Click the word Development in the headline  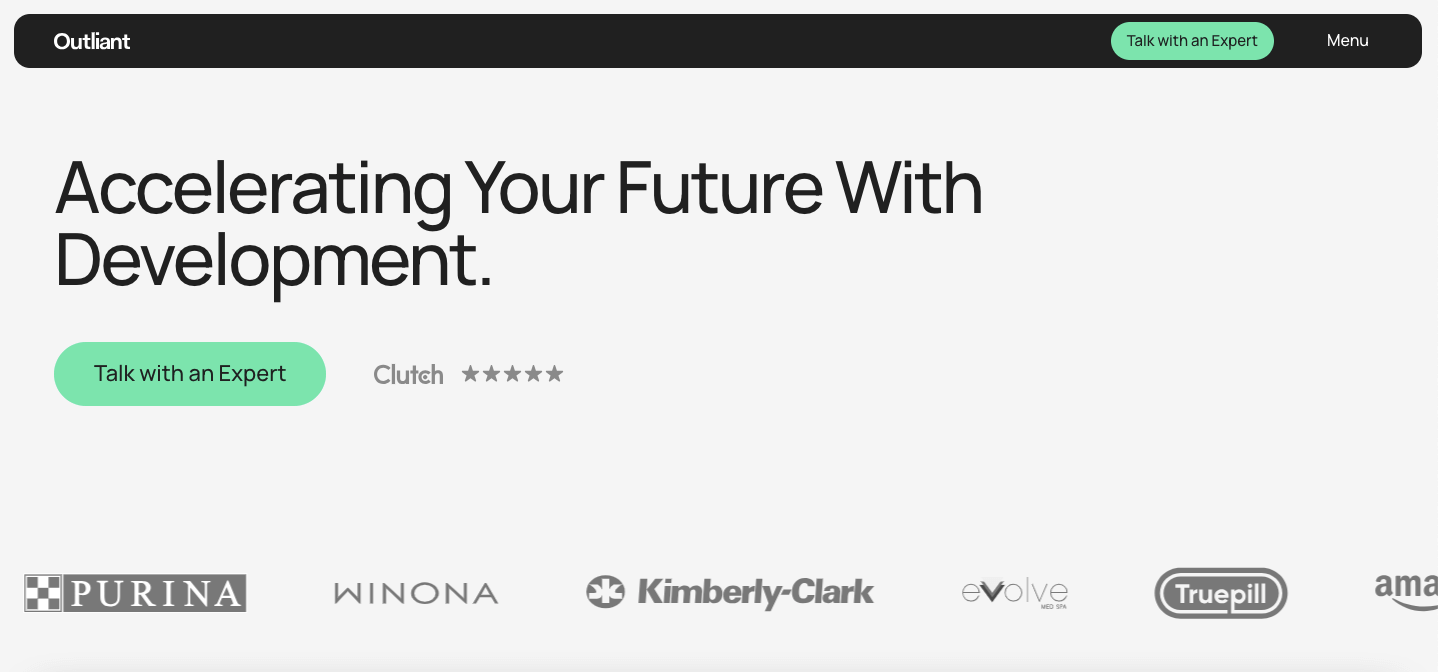point(265,260)
